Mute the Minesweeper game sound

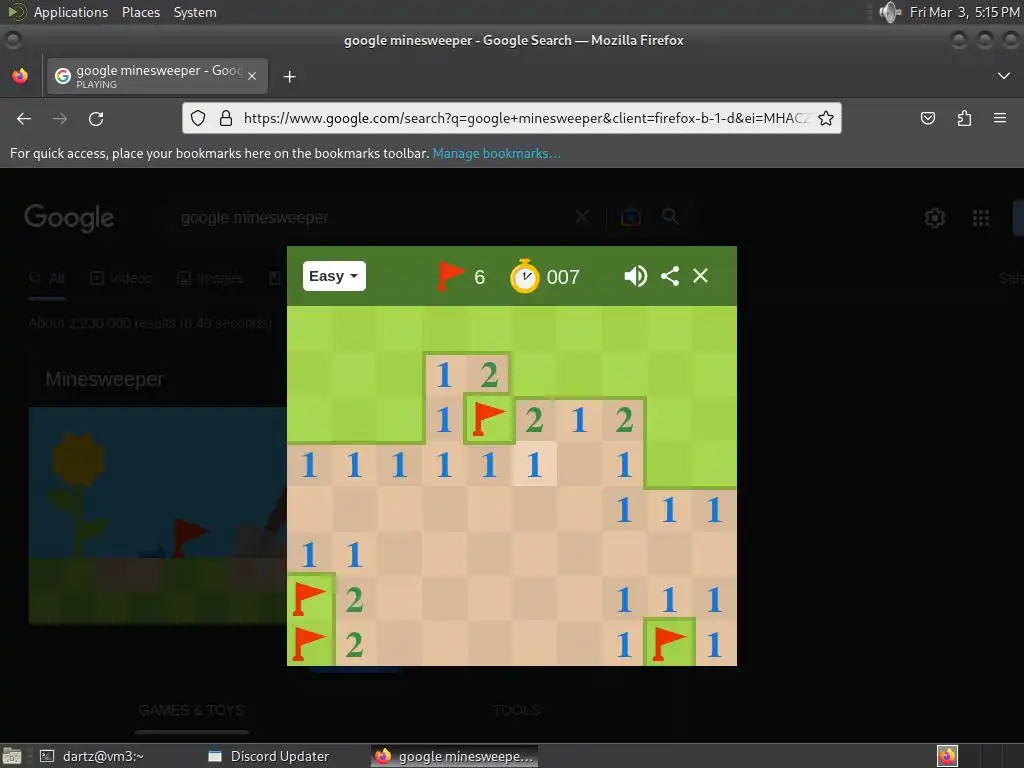point(635,276)
